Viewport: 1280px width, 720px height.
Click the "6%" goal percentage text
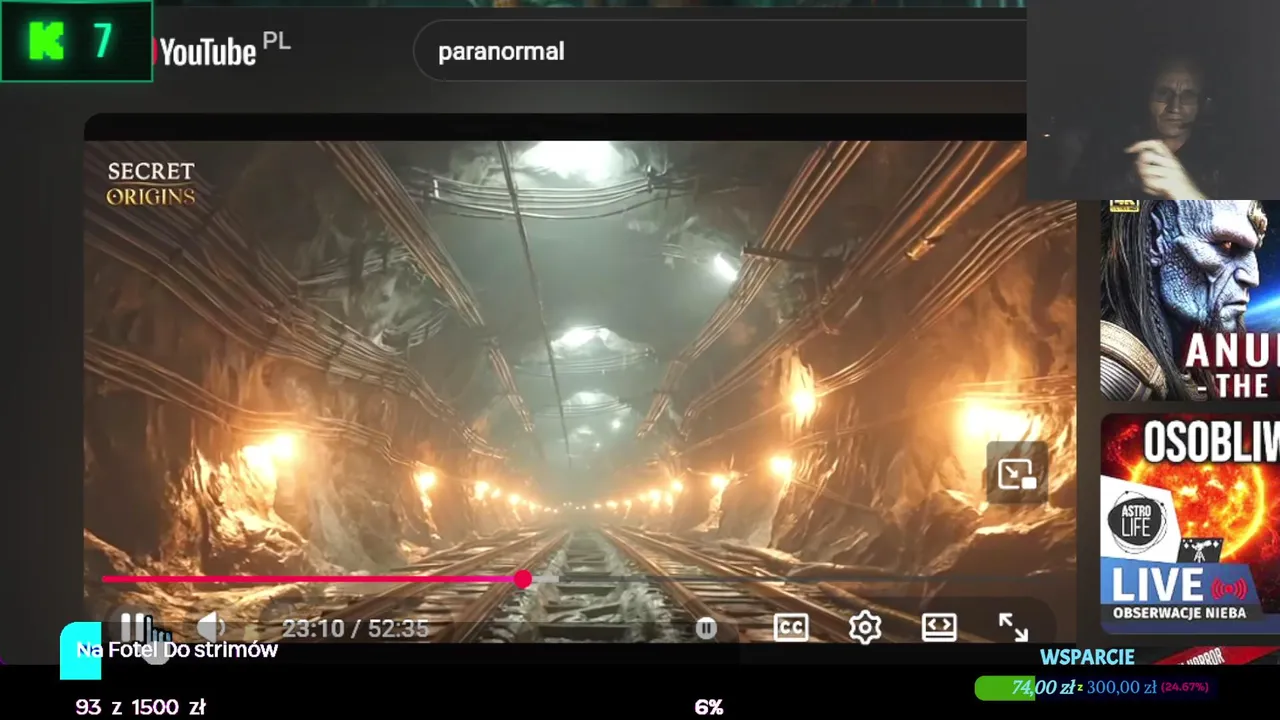click(709, 707)
